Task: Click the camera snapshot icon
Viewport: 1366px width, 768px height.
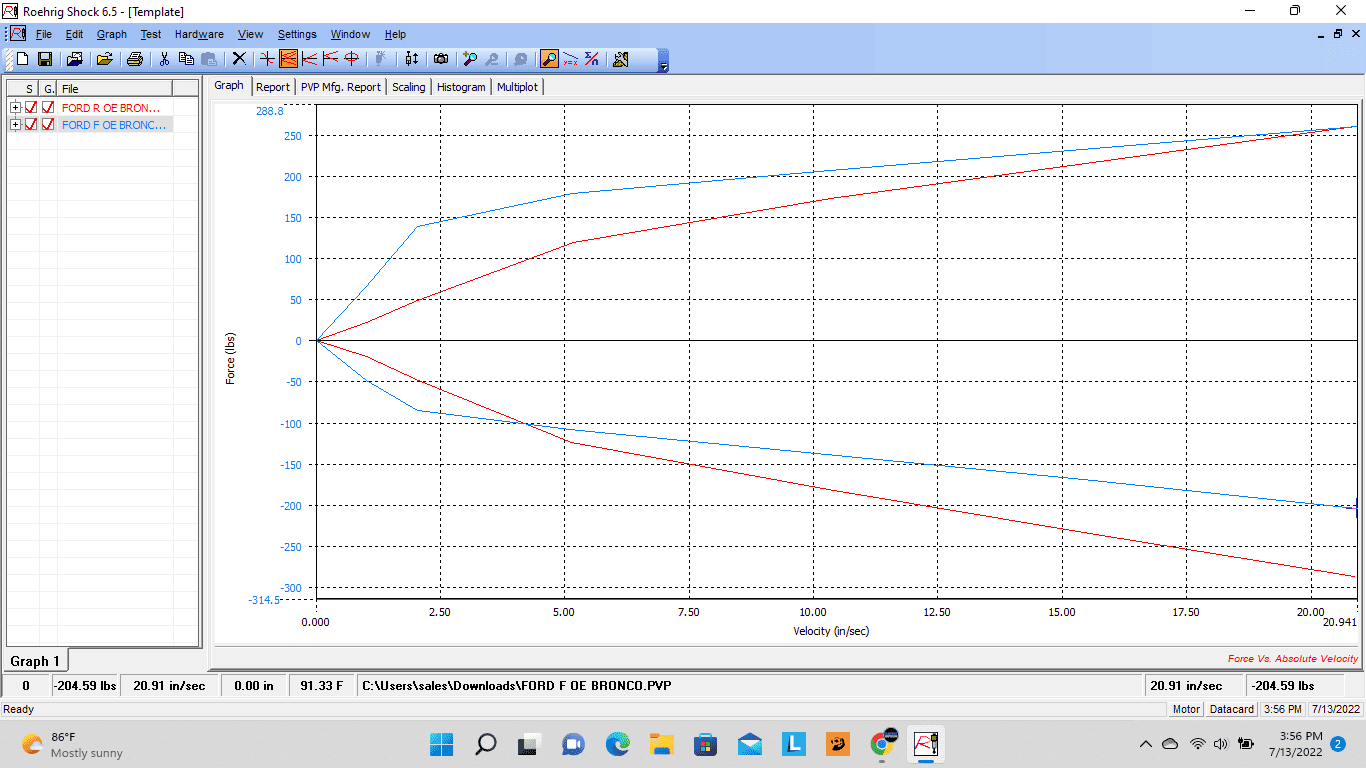Action: 441,59
